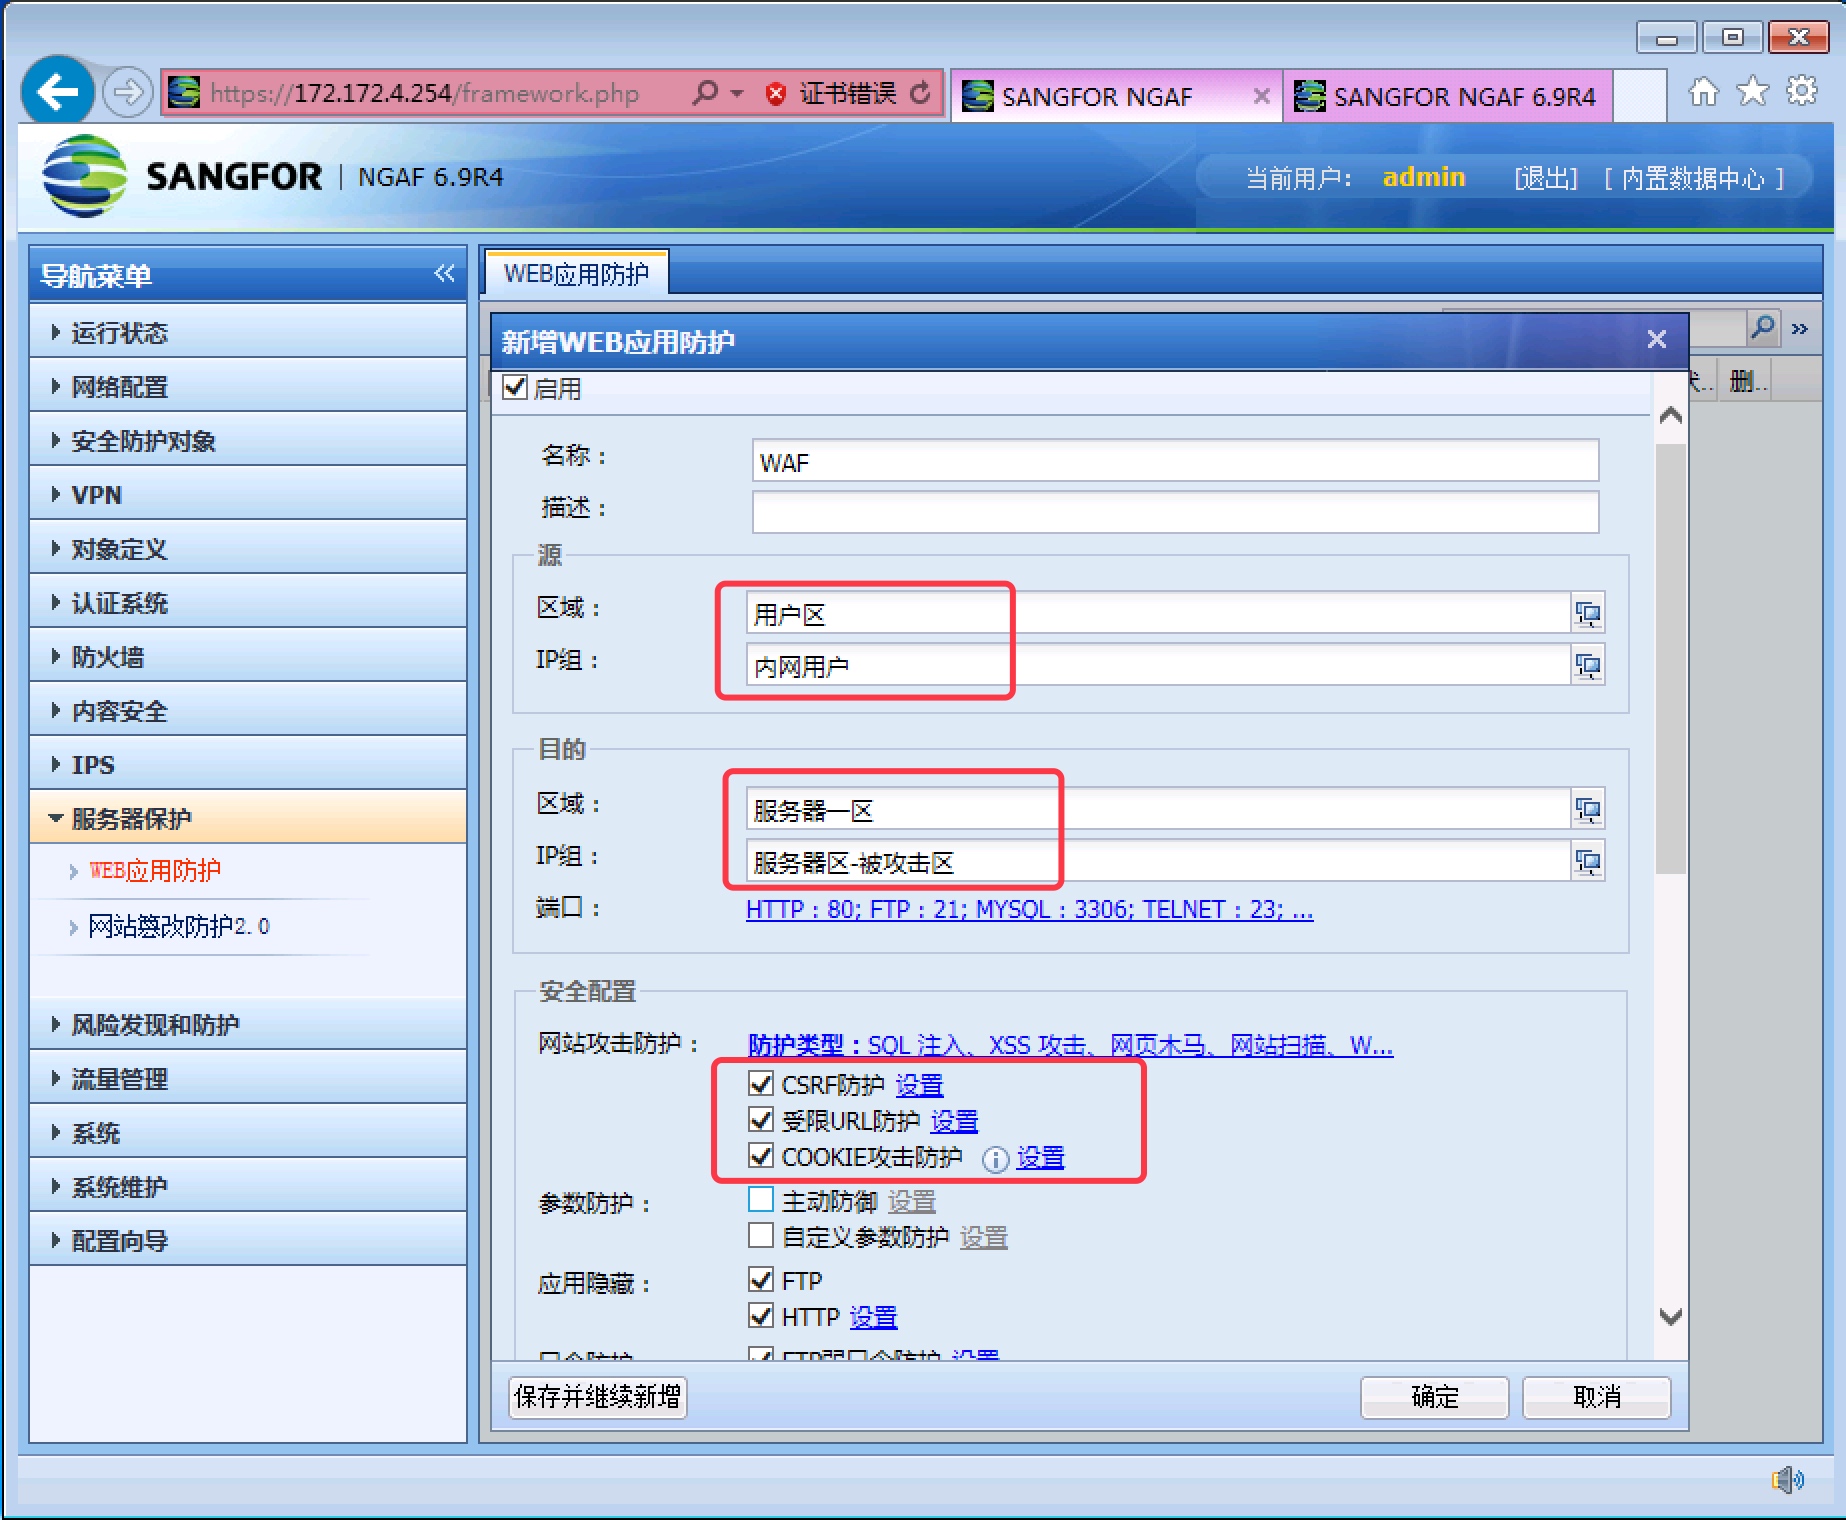Uncheck the CSRF防护 checkbox
The image size is (1846, 1520).
point(761,1083)
